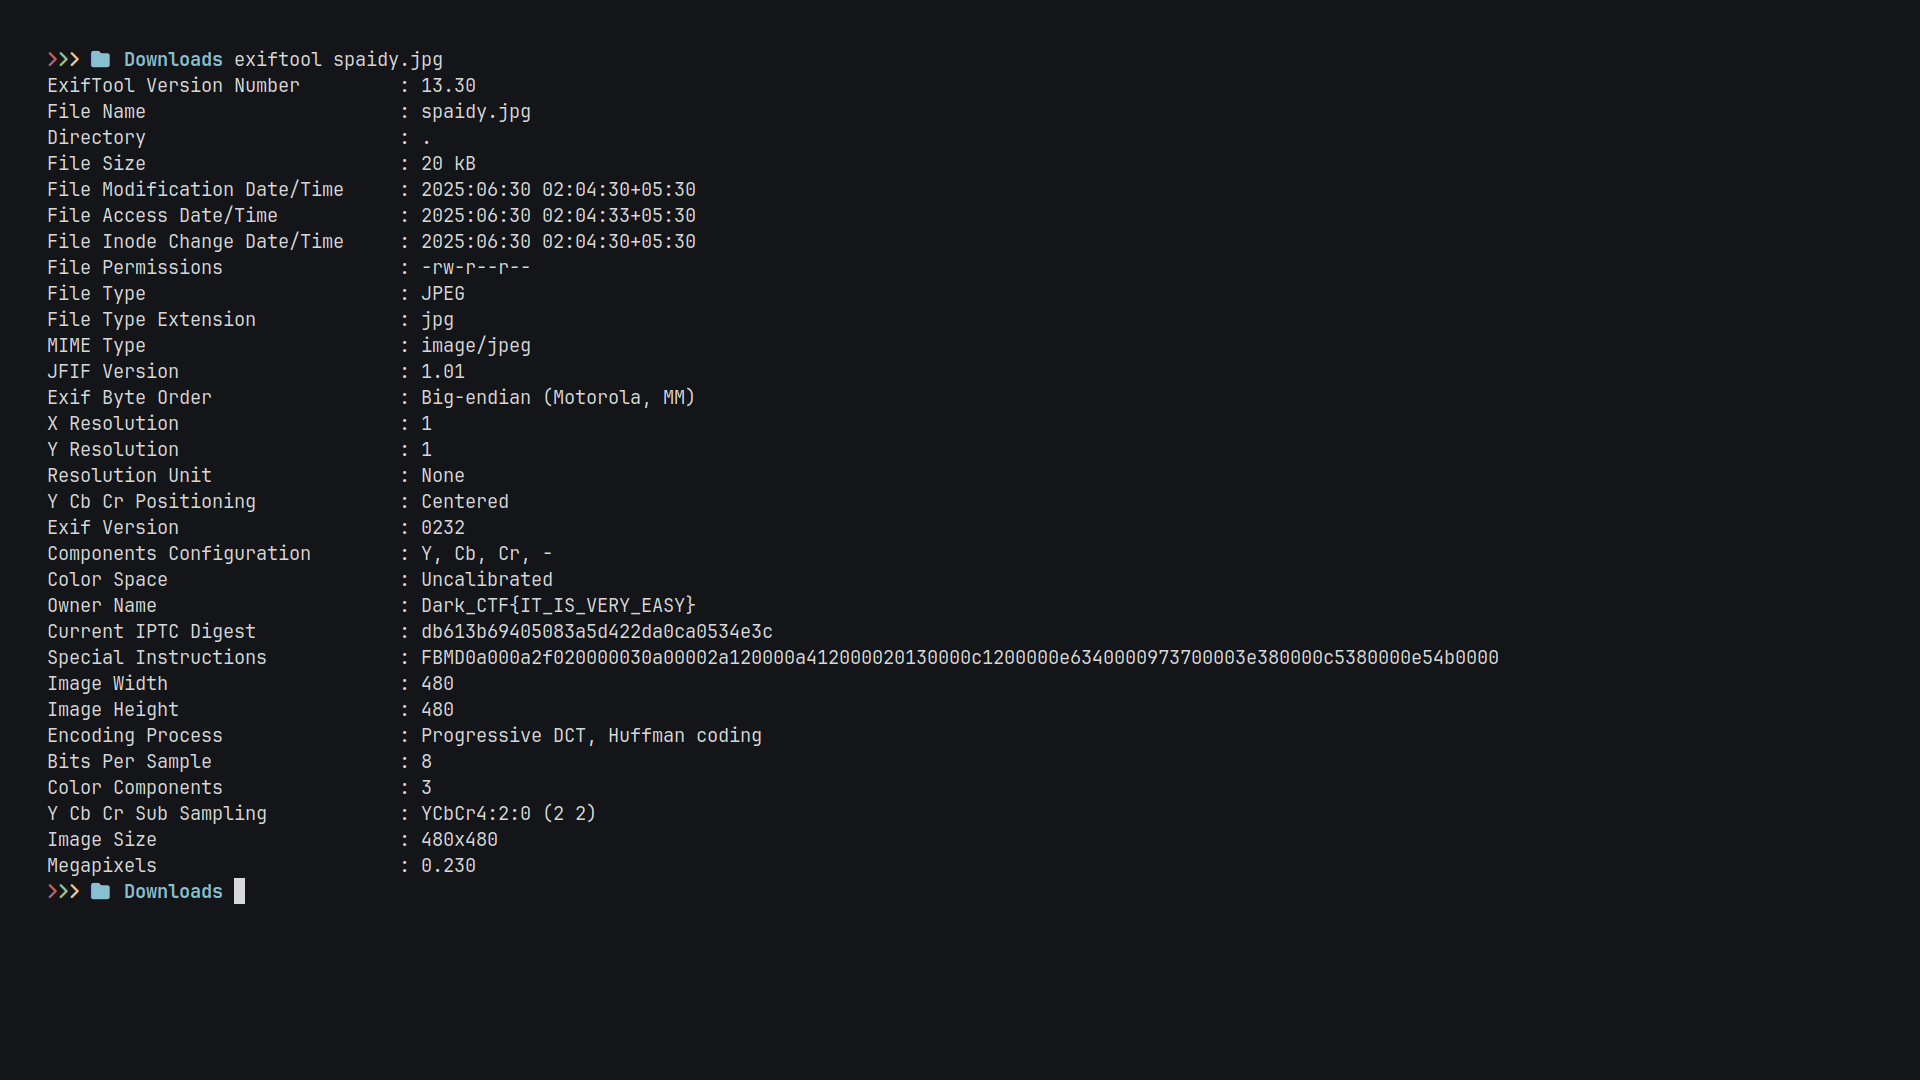Viewport: 1920px width, 1080px height.
Task: Place cursor at the terminal input block
Action: [x=240, y=892]
